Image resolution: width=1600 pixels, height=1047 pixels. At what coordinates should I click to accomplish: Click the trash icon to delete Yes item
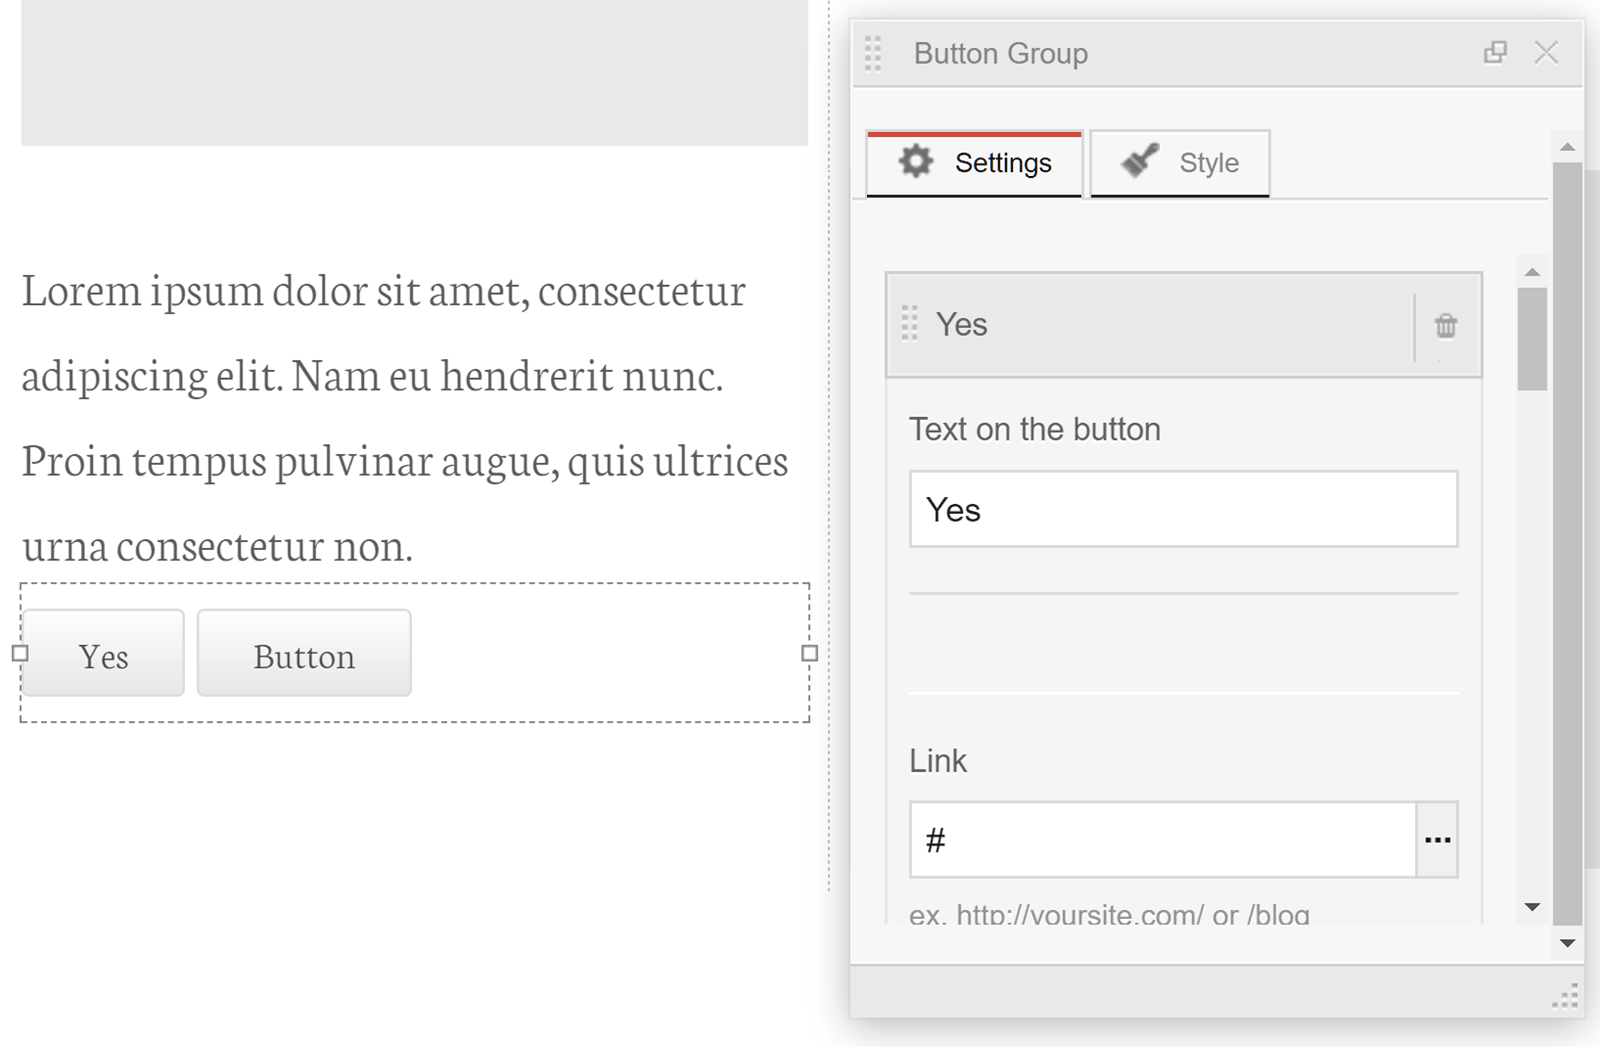tap(1445, 325)
